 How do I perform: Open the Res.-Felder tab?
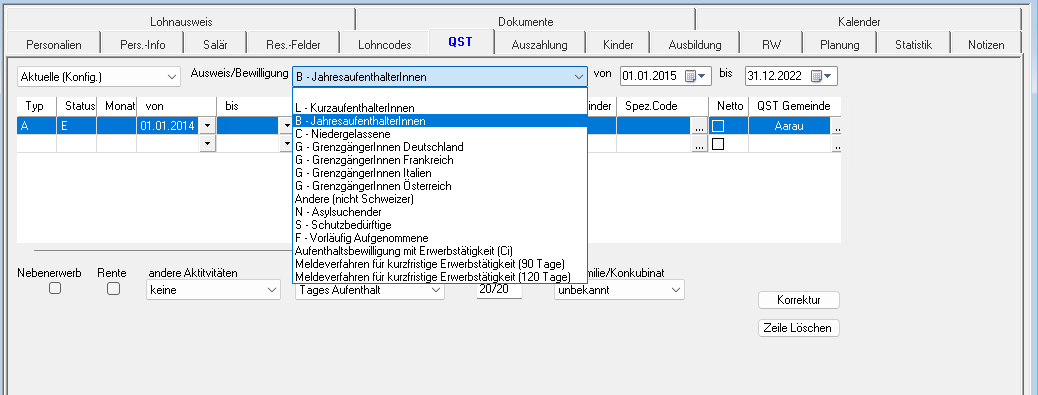click(293, 45)
